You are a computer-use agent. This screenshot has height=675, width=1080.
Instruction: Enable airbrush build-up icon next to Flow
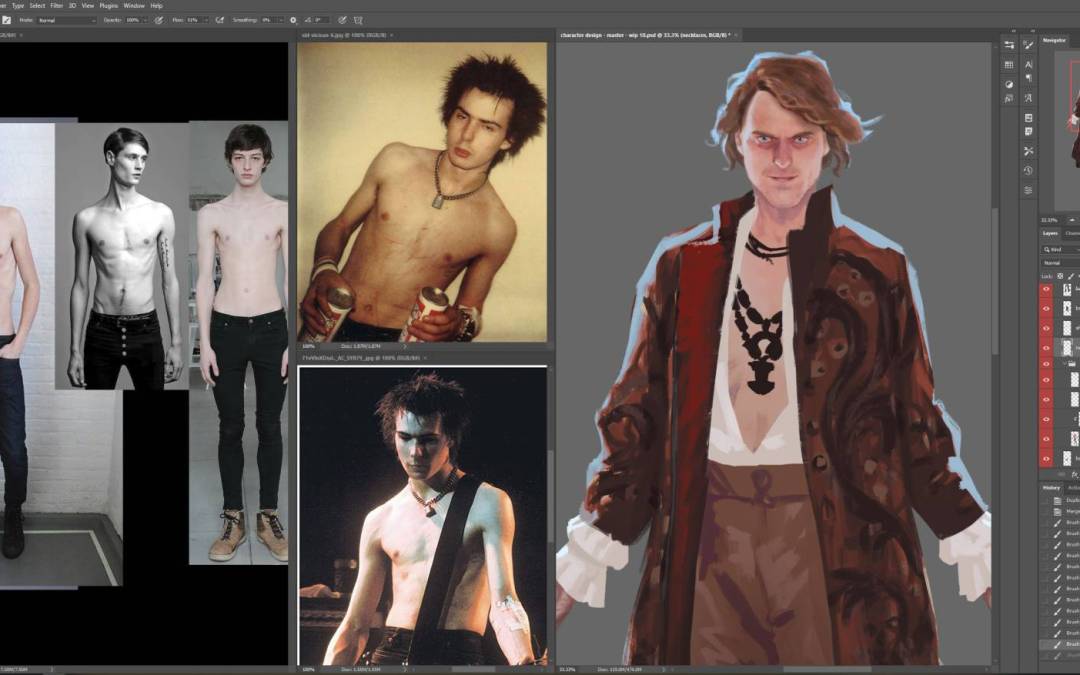[219, 19]
